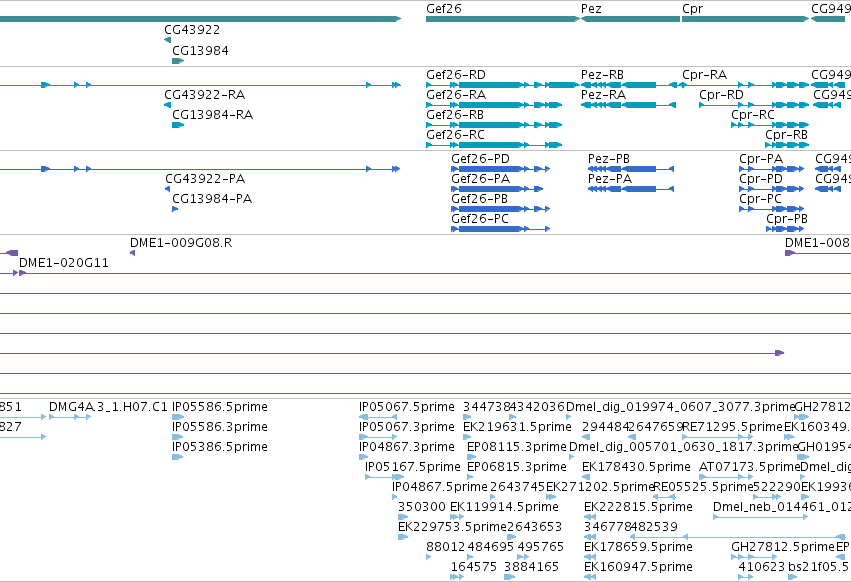The width and height of the screenshot is (851, 582).
Task: Select IP05067.3prime EST
Action: pos(378,437)
